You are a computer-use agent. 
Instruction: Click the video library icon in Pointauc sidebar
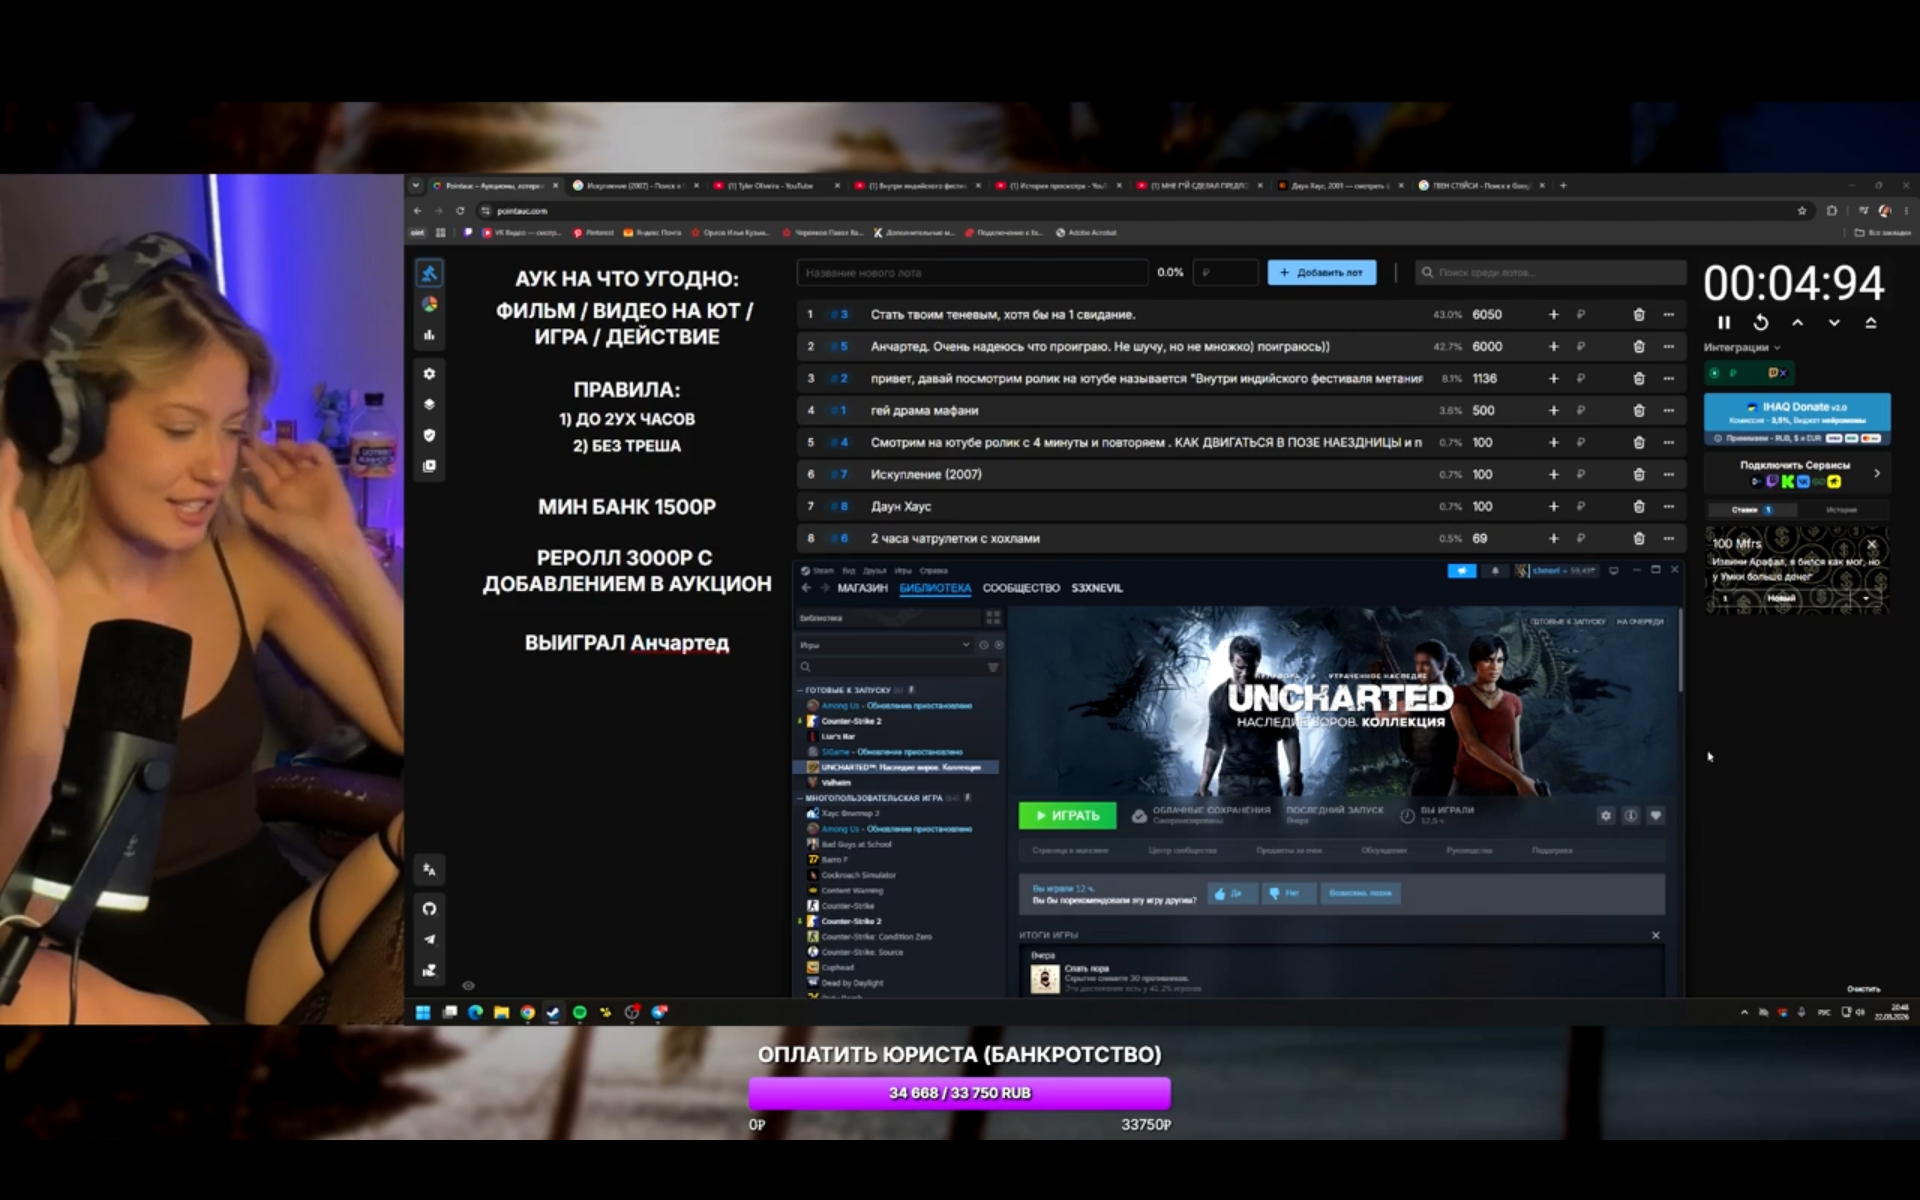[429, 466]
